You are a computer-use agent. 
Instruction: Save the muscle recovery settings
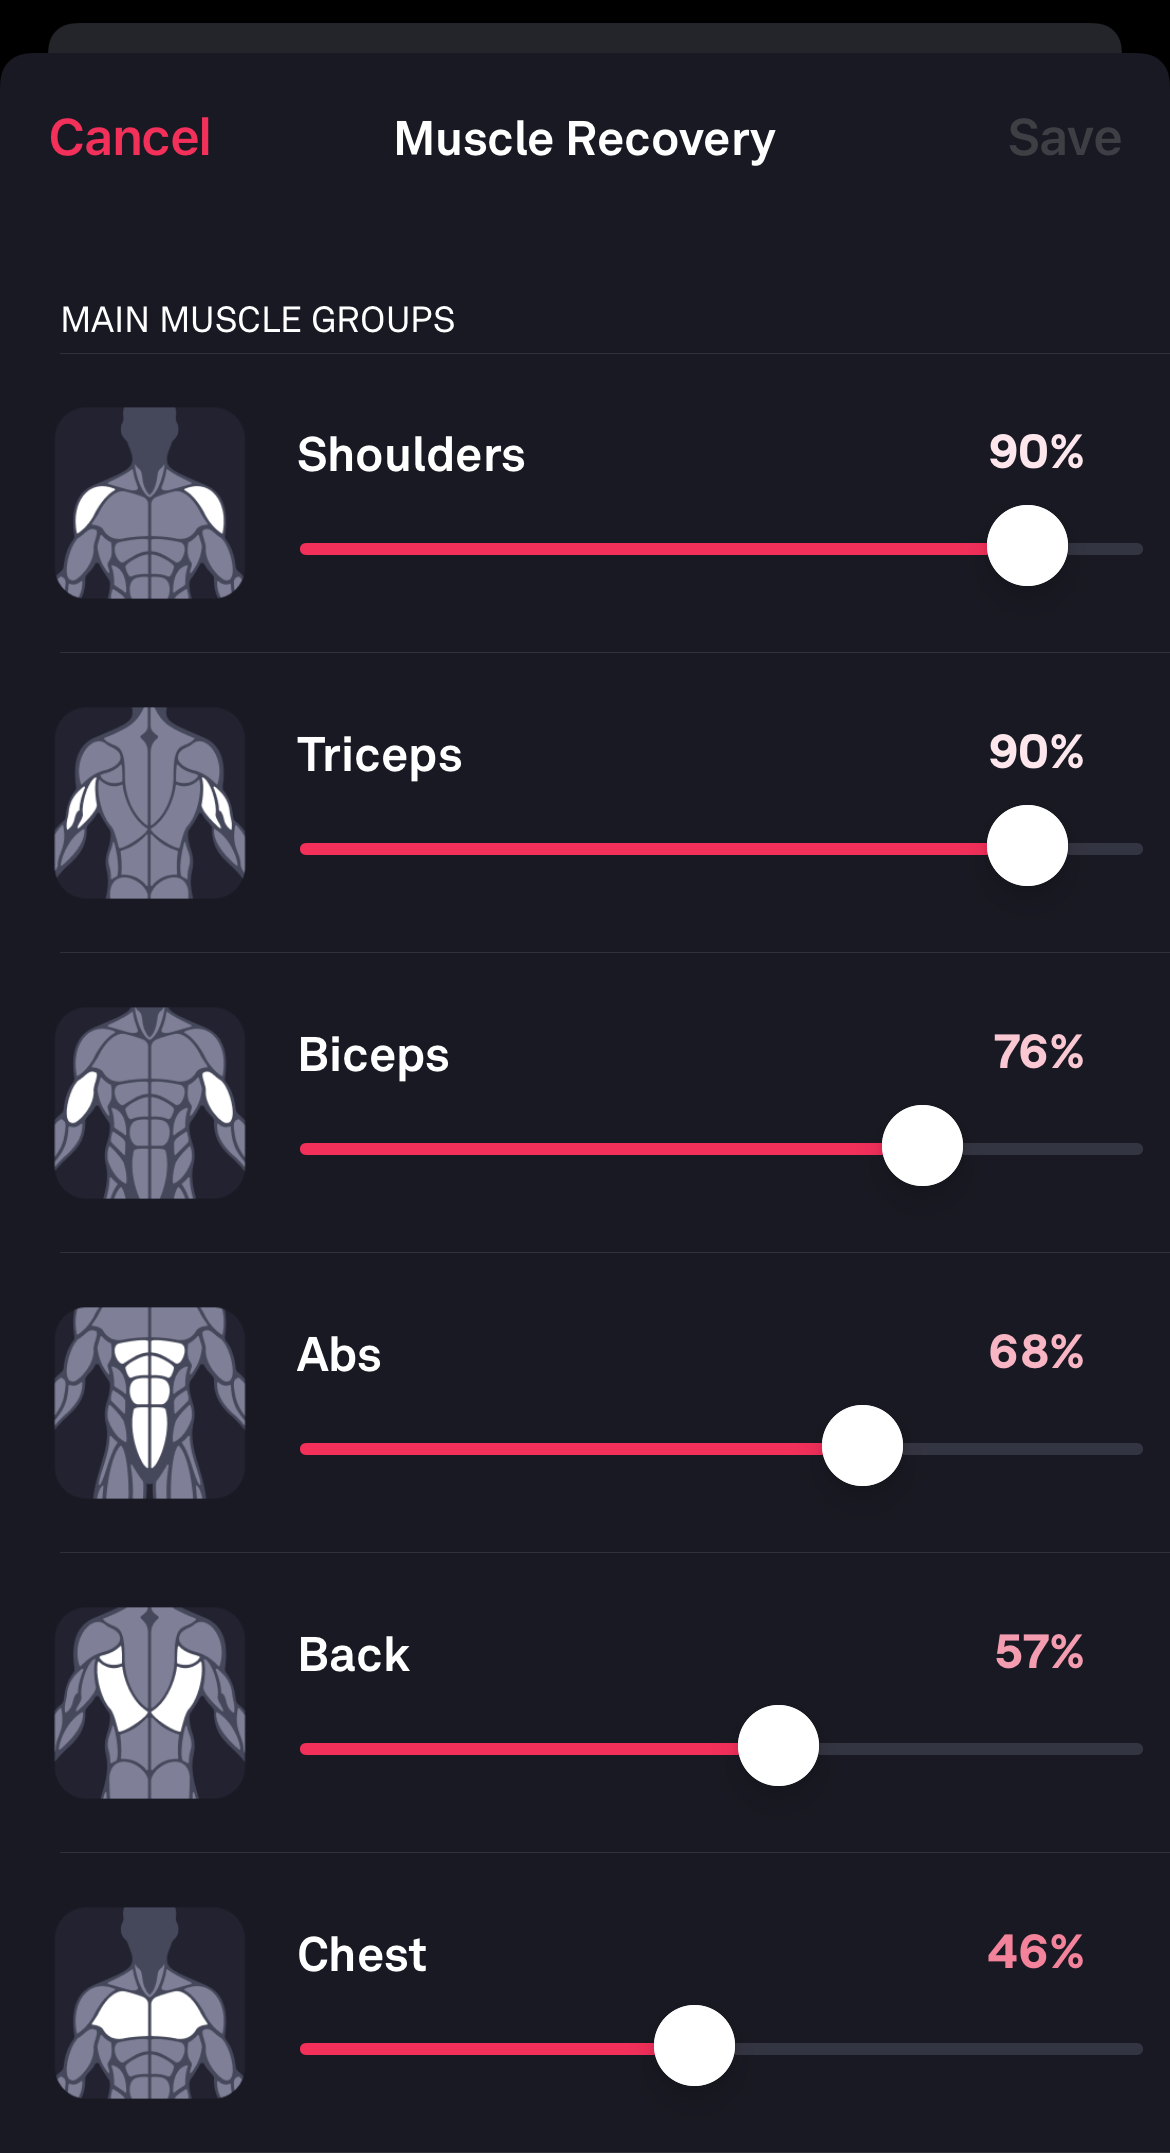(x=1064, y=138)
